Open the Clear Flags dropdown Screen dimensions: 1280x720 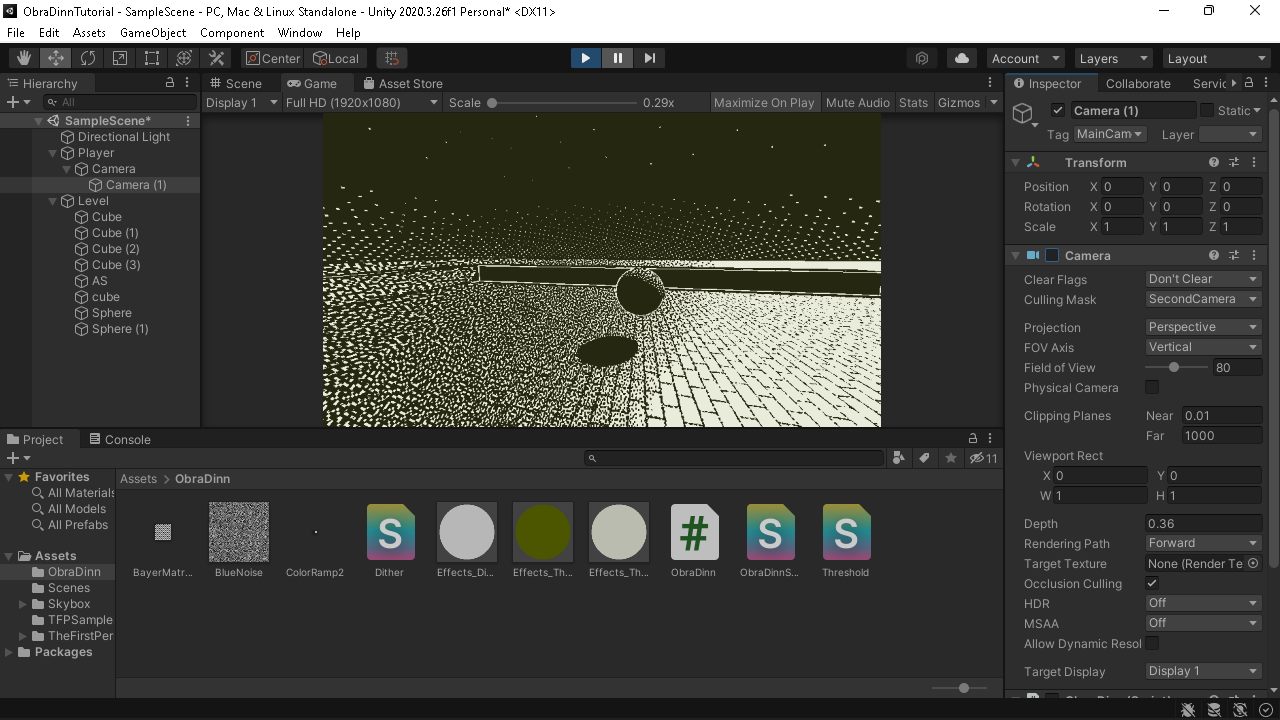1203,279
